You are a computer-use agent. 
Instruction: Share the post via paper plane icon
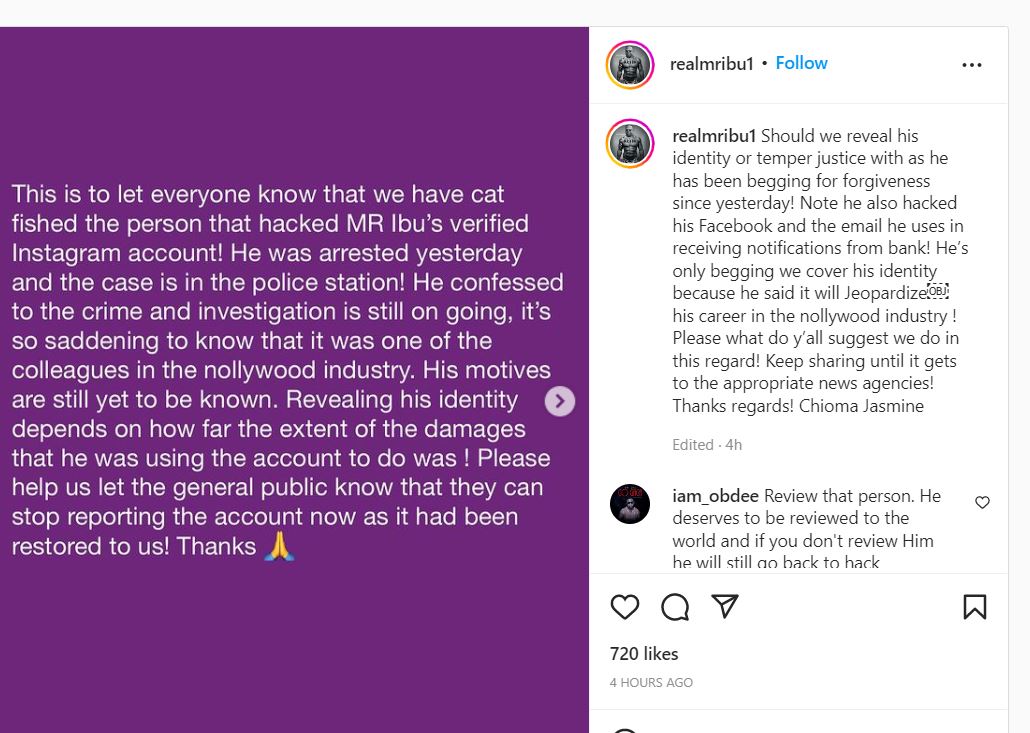[x=725, y=607]
